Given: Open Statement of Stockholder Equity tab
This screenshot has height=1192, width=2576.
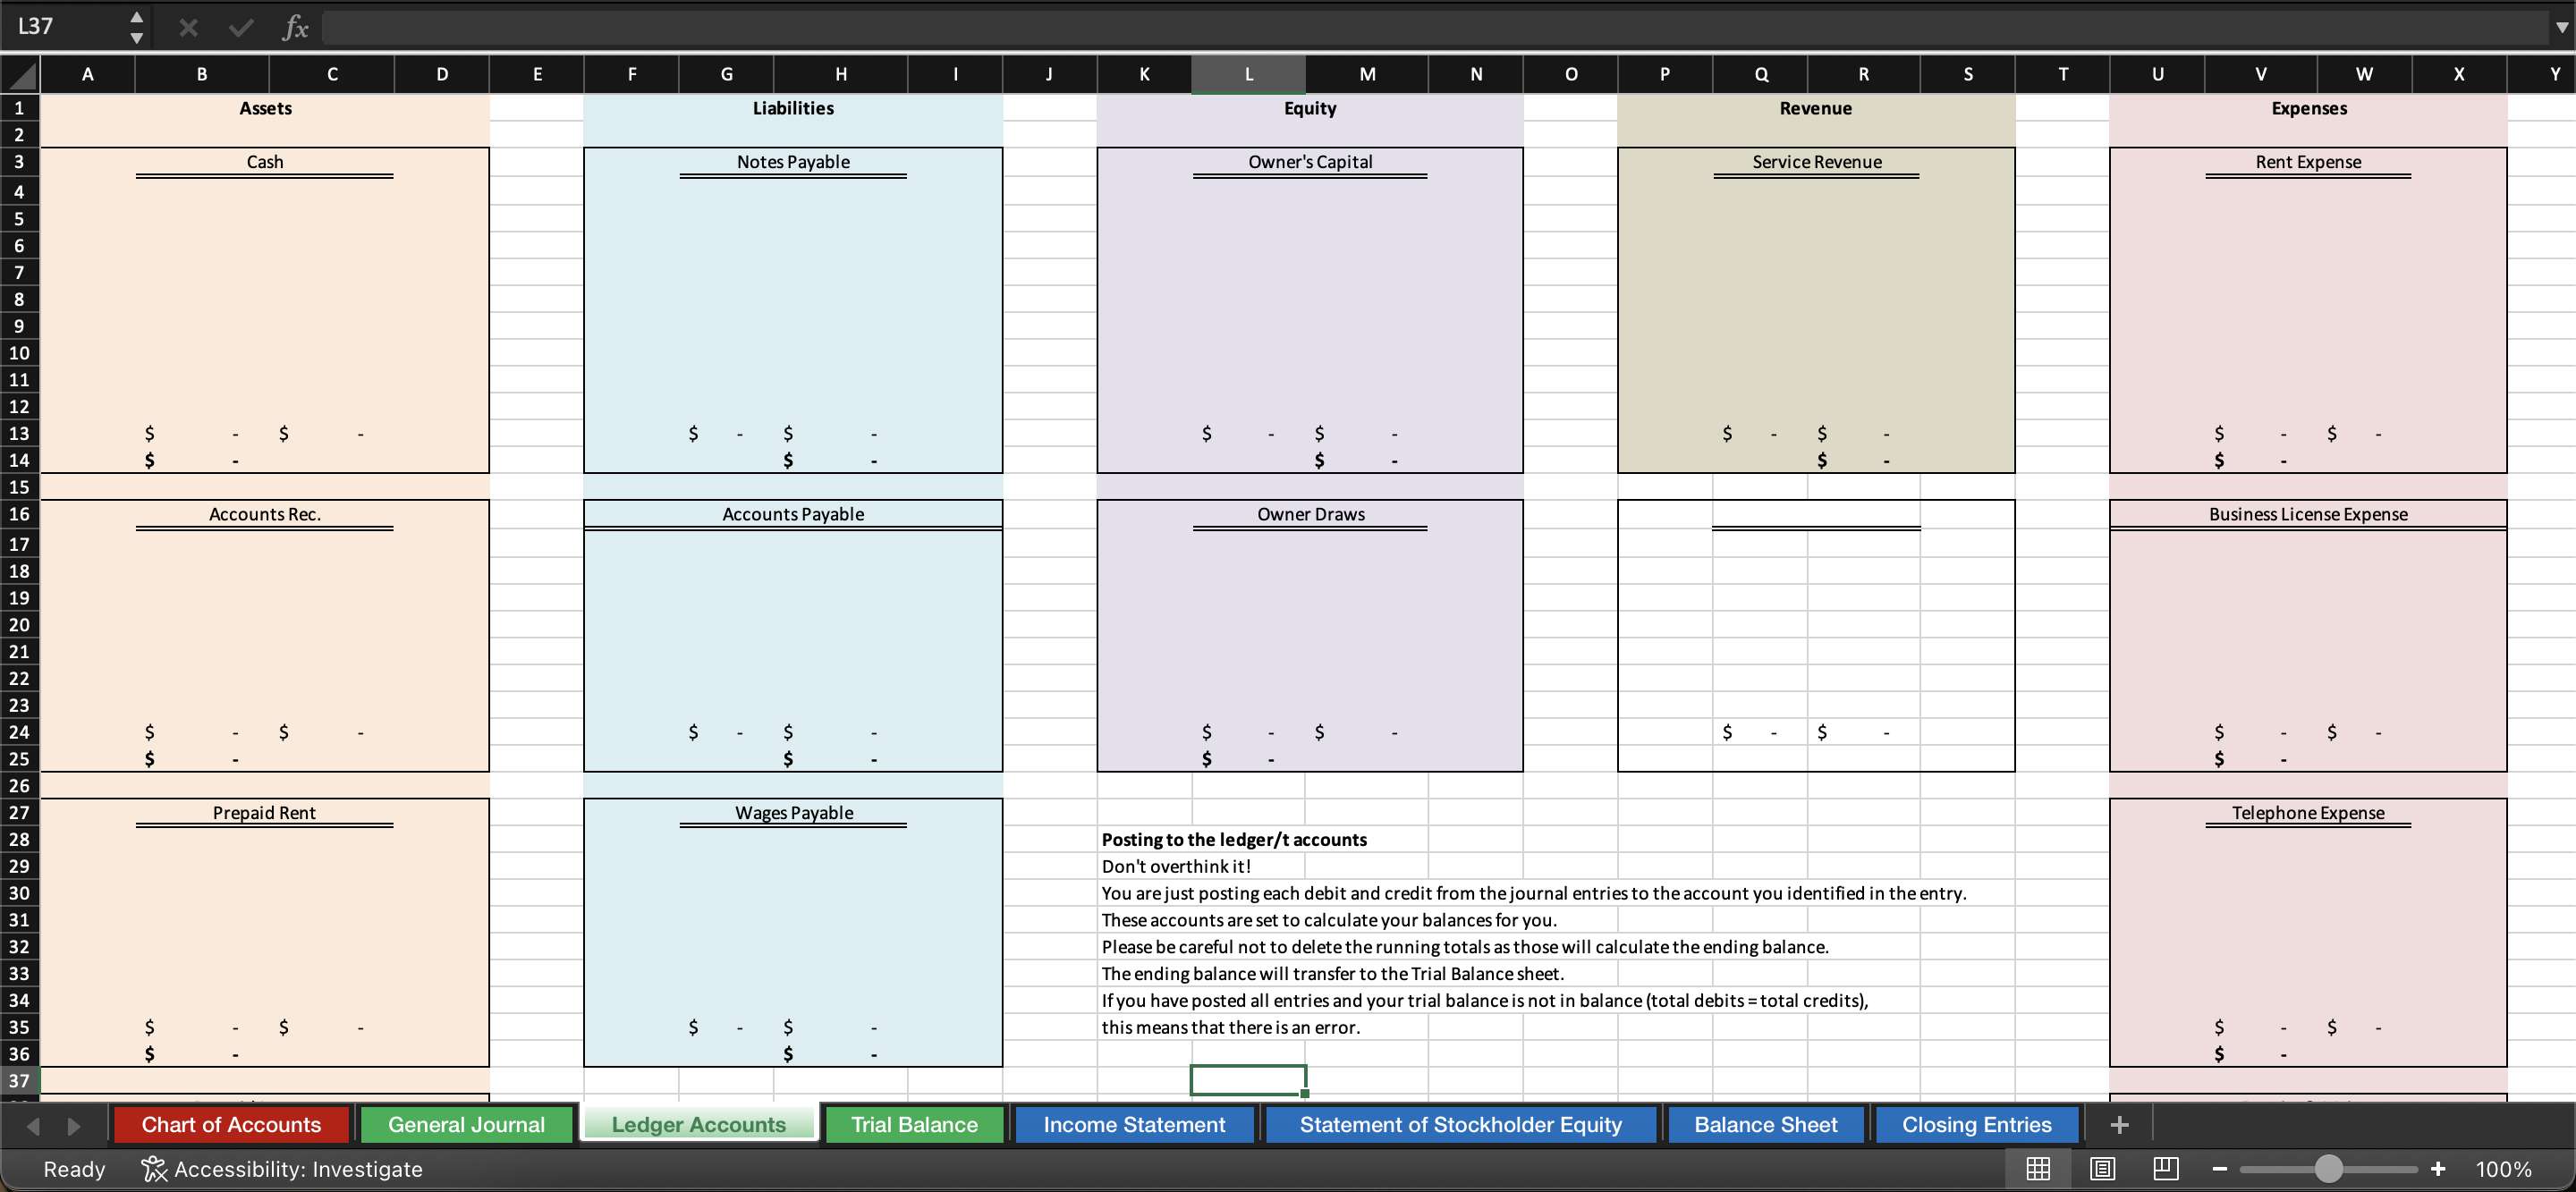Looking at the screenshot, I should 1460,1125.
